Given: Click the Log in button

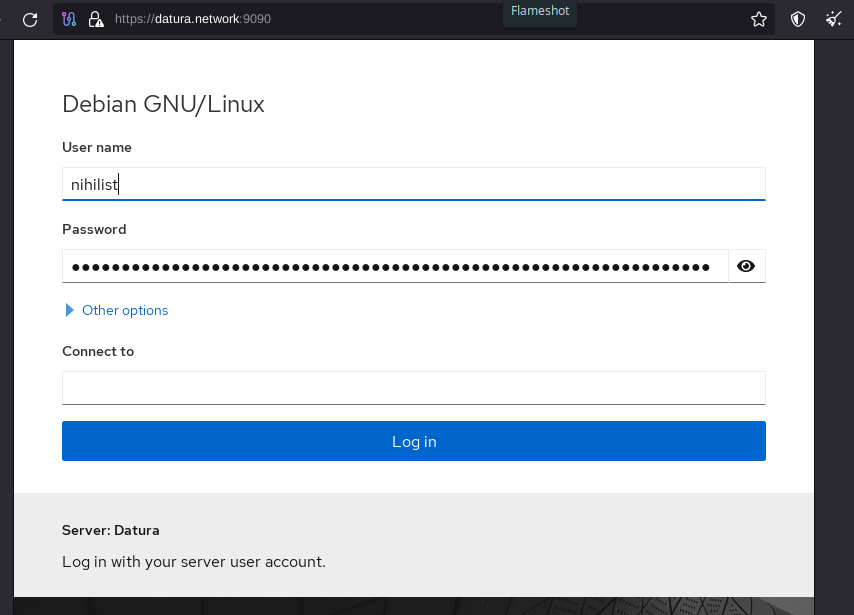Looking at the screenshot, I should [x=414, y=441].
